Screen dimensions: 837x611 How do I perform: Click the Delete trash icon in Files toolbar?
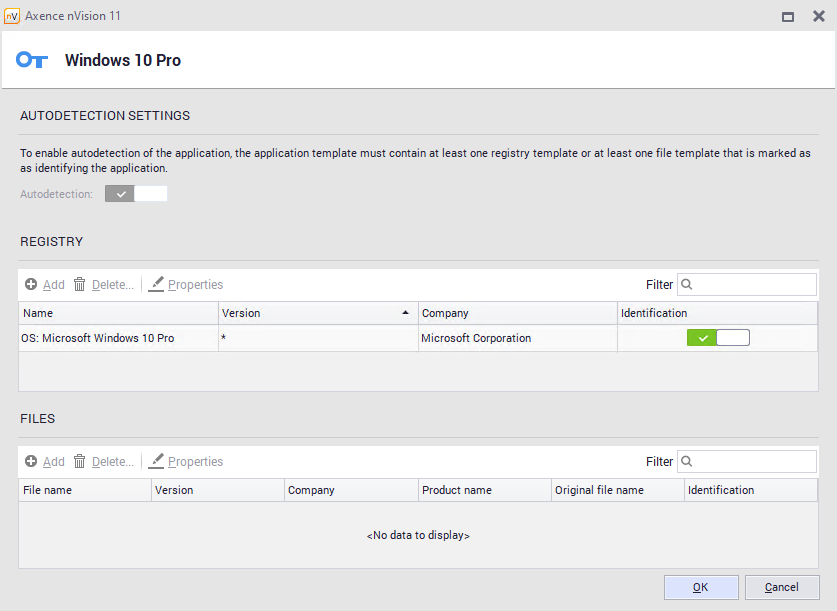[80, 462]
